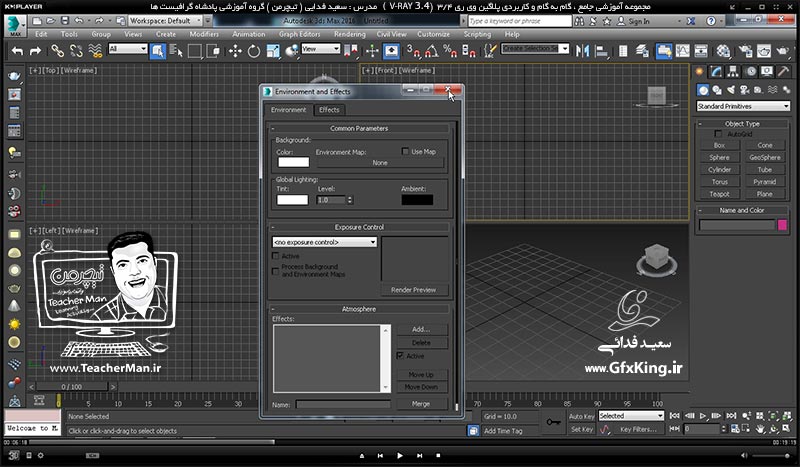Click the search keyword or phrase field
800x467 pixels.
pos(519,21)
